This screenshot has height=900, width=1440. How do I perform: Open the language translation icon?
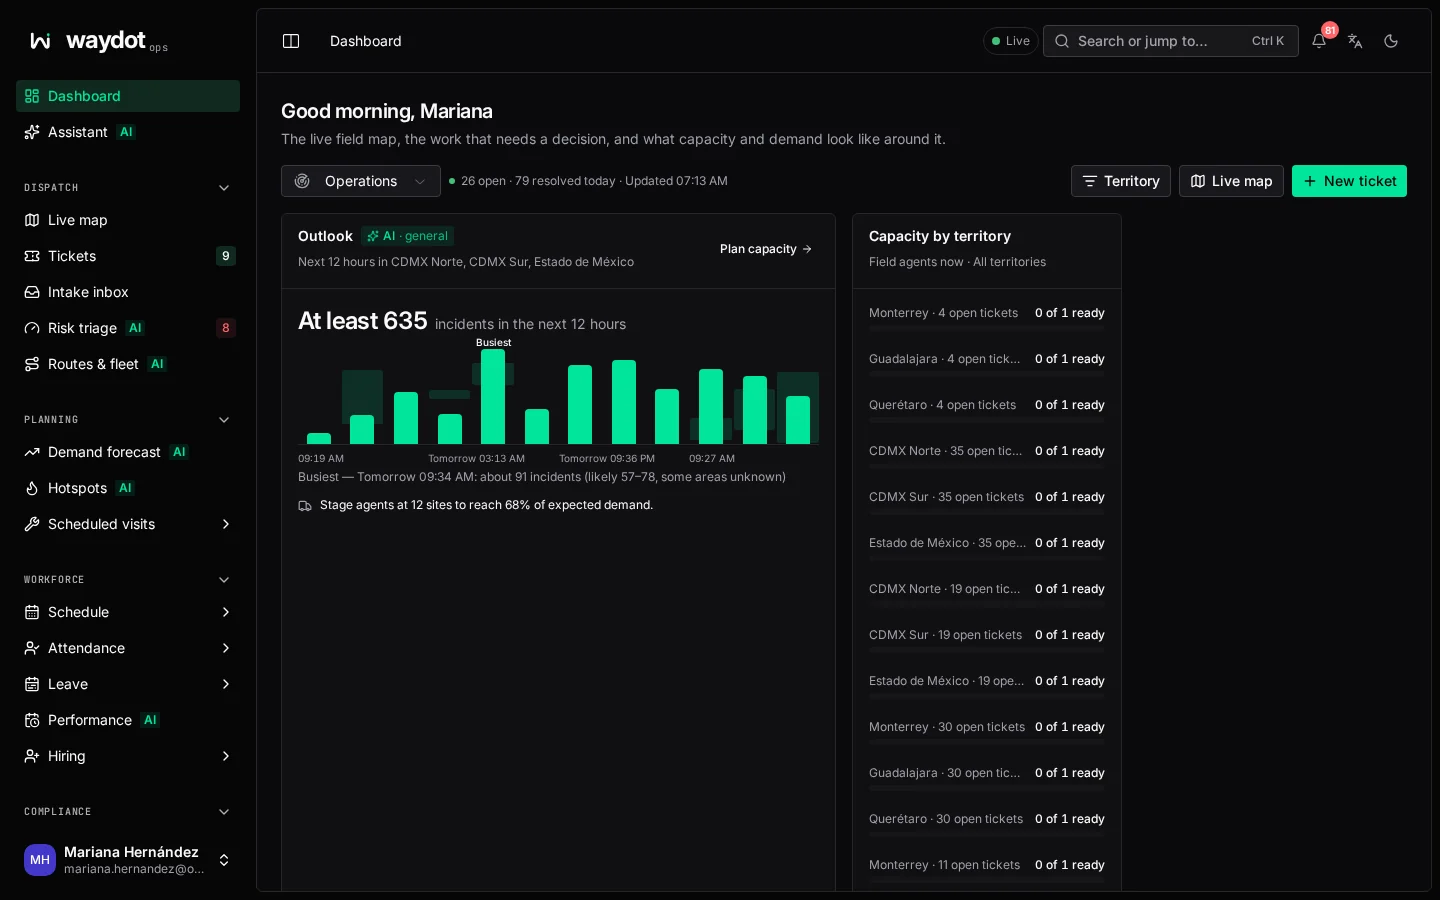coord(1355,41)
